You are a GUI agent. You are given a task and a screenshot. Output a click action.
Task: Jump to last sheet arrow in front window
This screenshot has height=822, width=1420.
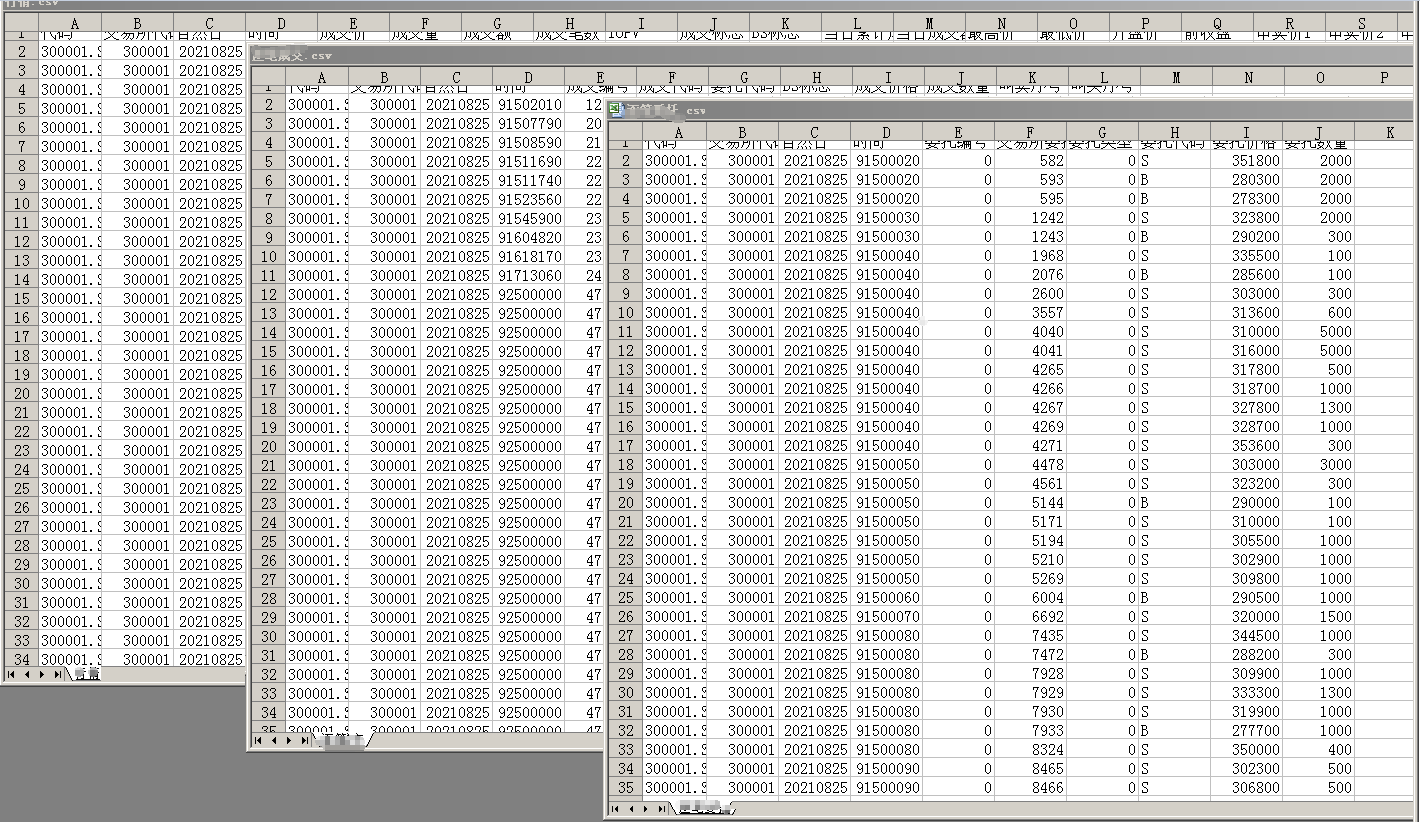click(662, 808)
